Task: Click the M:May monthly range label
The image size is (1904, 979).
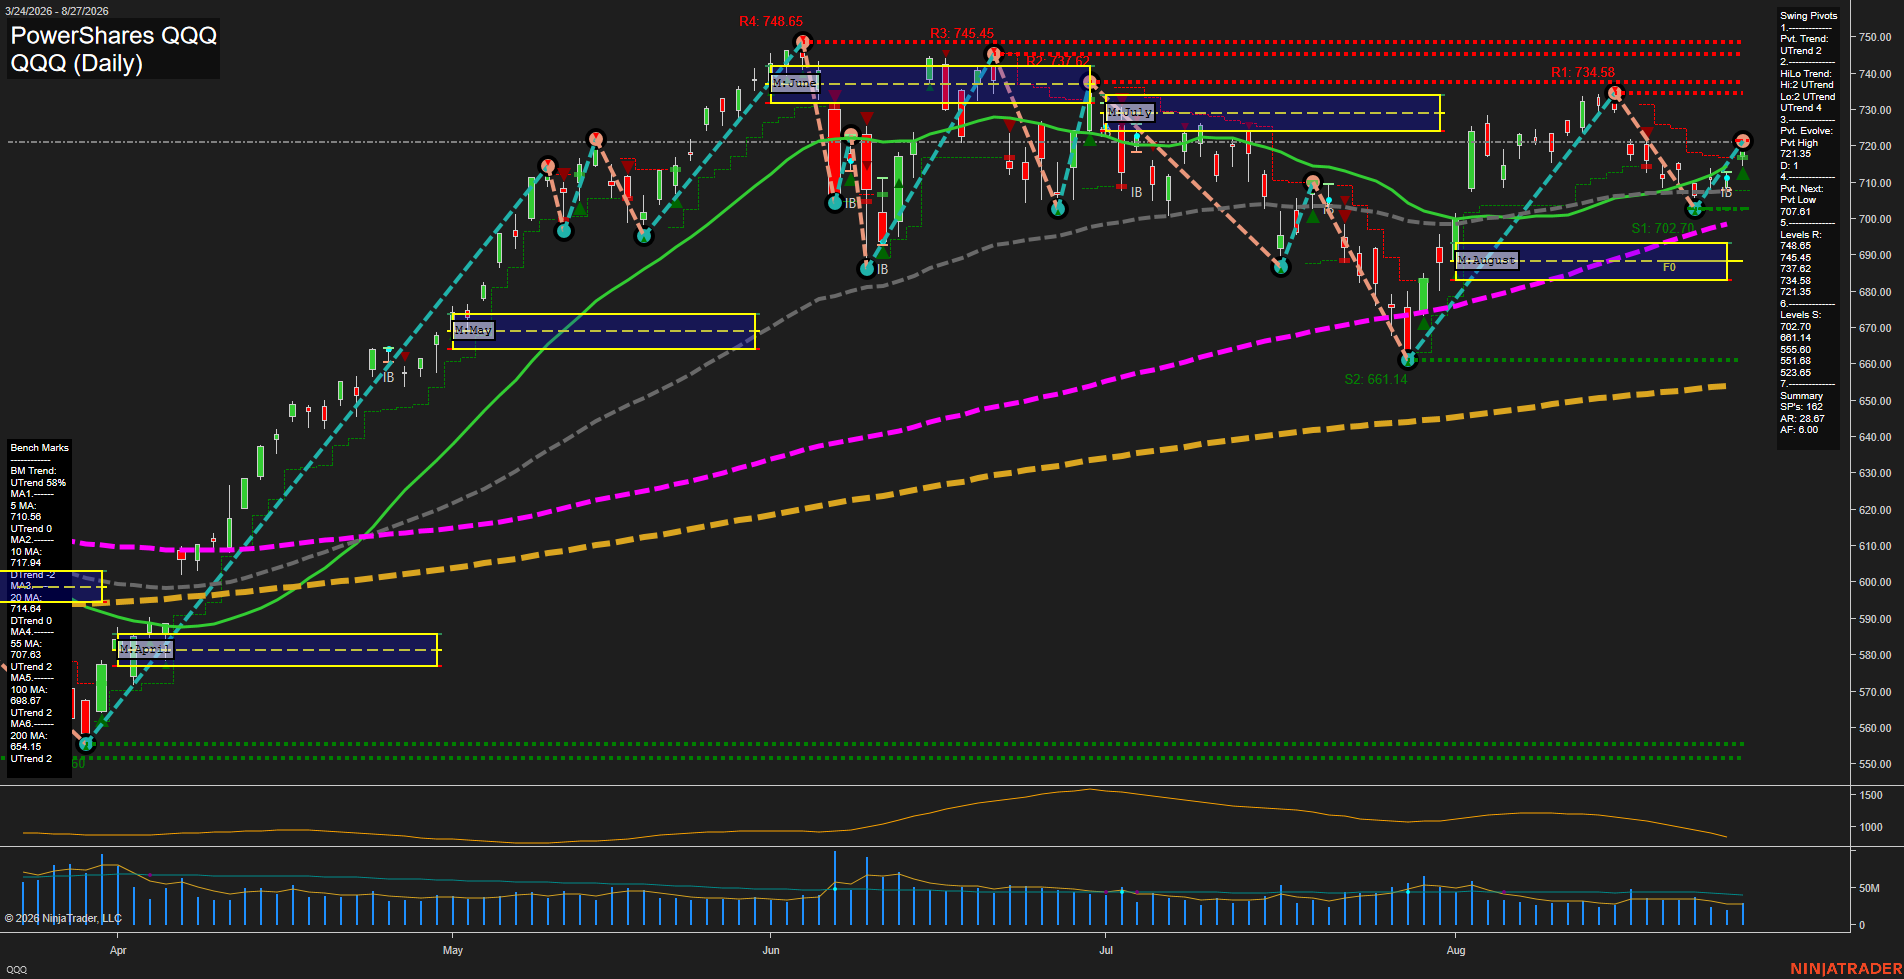Action: tap(473, 330)
